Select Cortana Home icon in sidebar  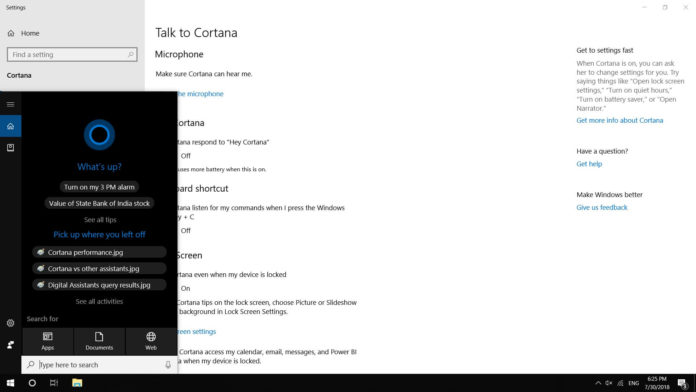click(x=10, y=126)
